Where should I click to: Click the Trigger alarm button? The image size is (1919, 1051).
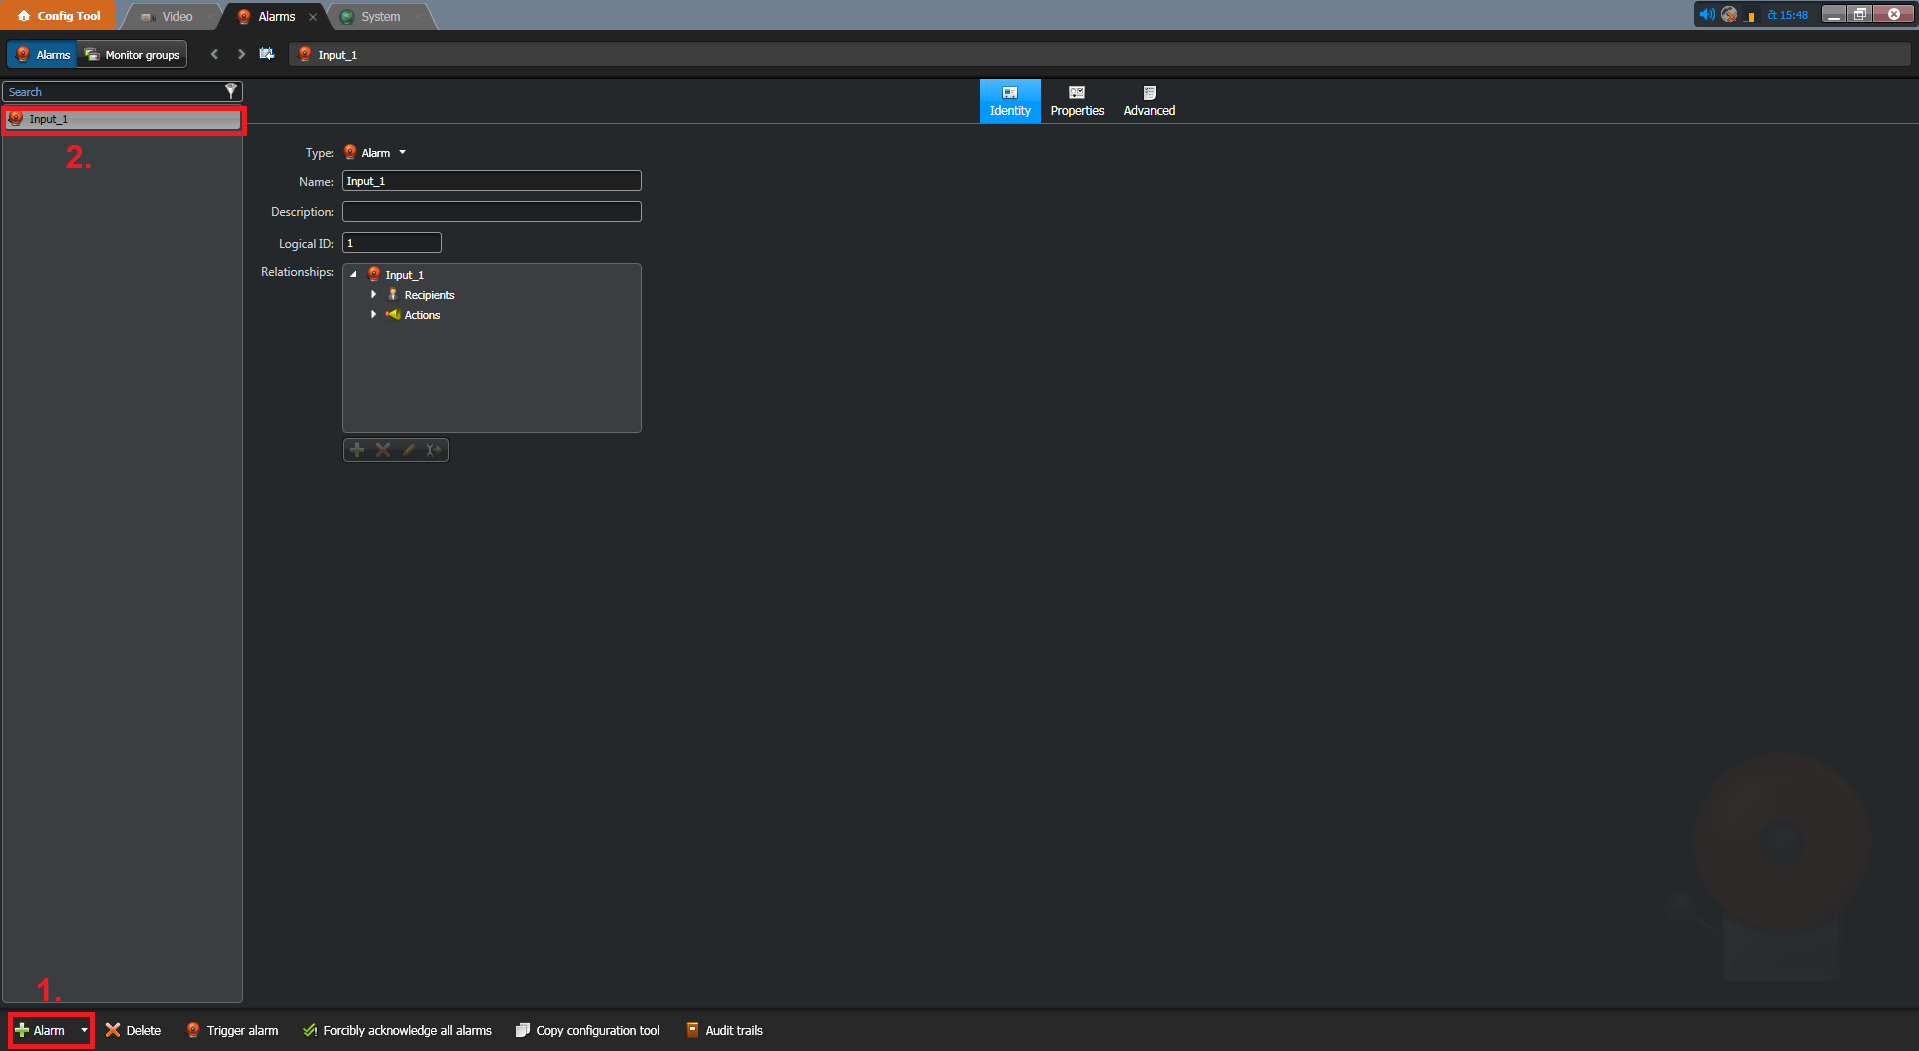point(233,1030)
